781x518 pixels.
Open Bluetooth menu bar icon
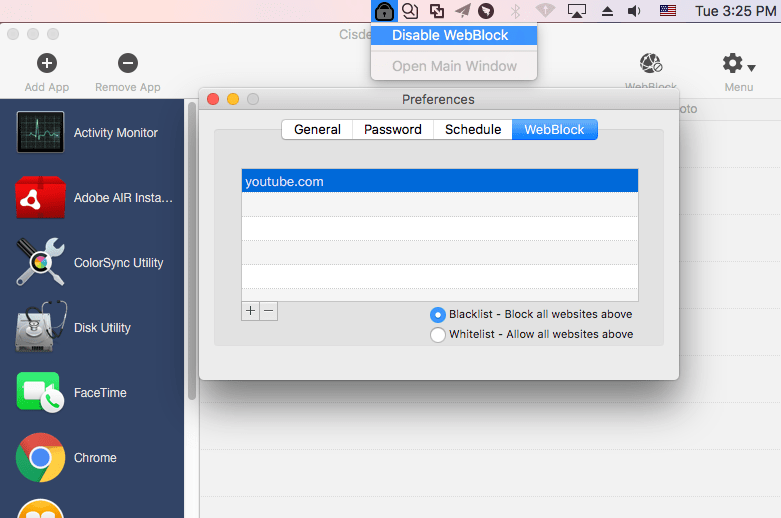pos(516,11)
